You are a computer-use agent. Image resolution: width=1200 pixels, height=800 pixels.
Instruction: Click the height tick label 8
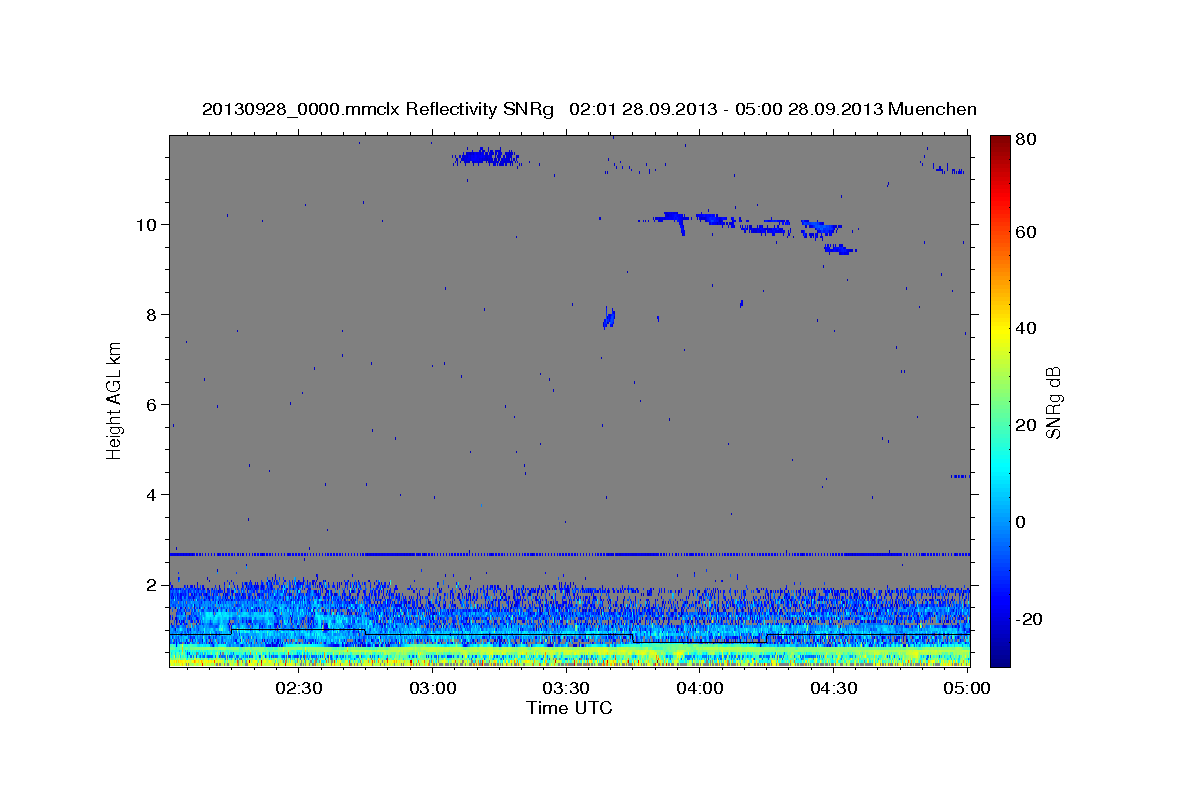click(152, 315)
